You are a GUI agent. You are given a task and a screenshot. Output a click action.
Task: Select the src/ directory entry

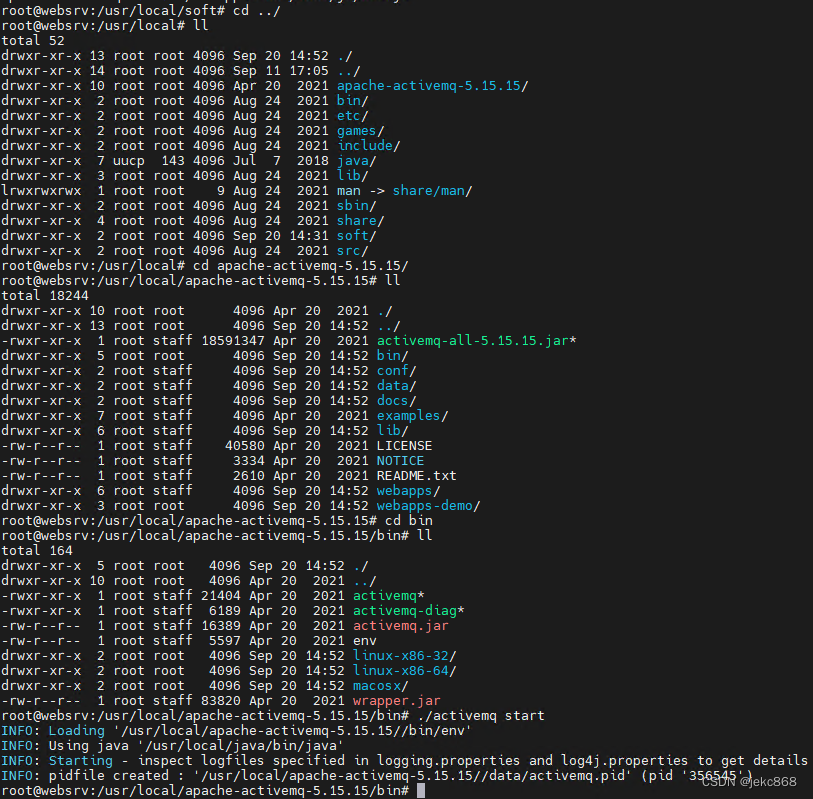pyautogui.click(x=353, y=251)
